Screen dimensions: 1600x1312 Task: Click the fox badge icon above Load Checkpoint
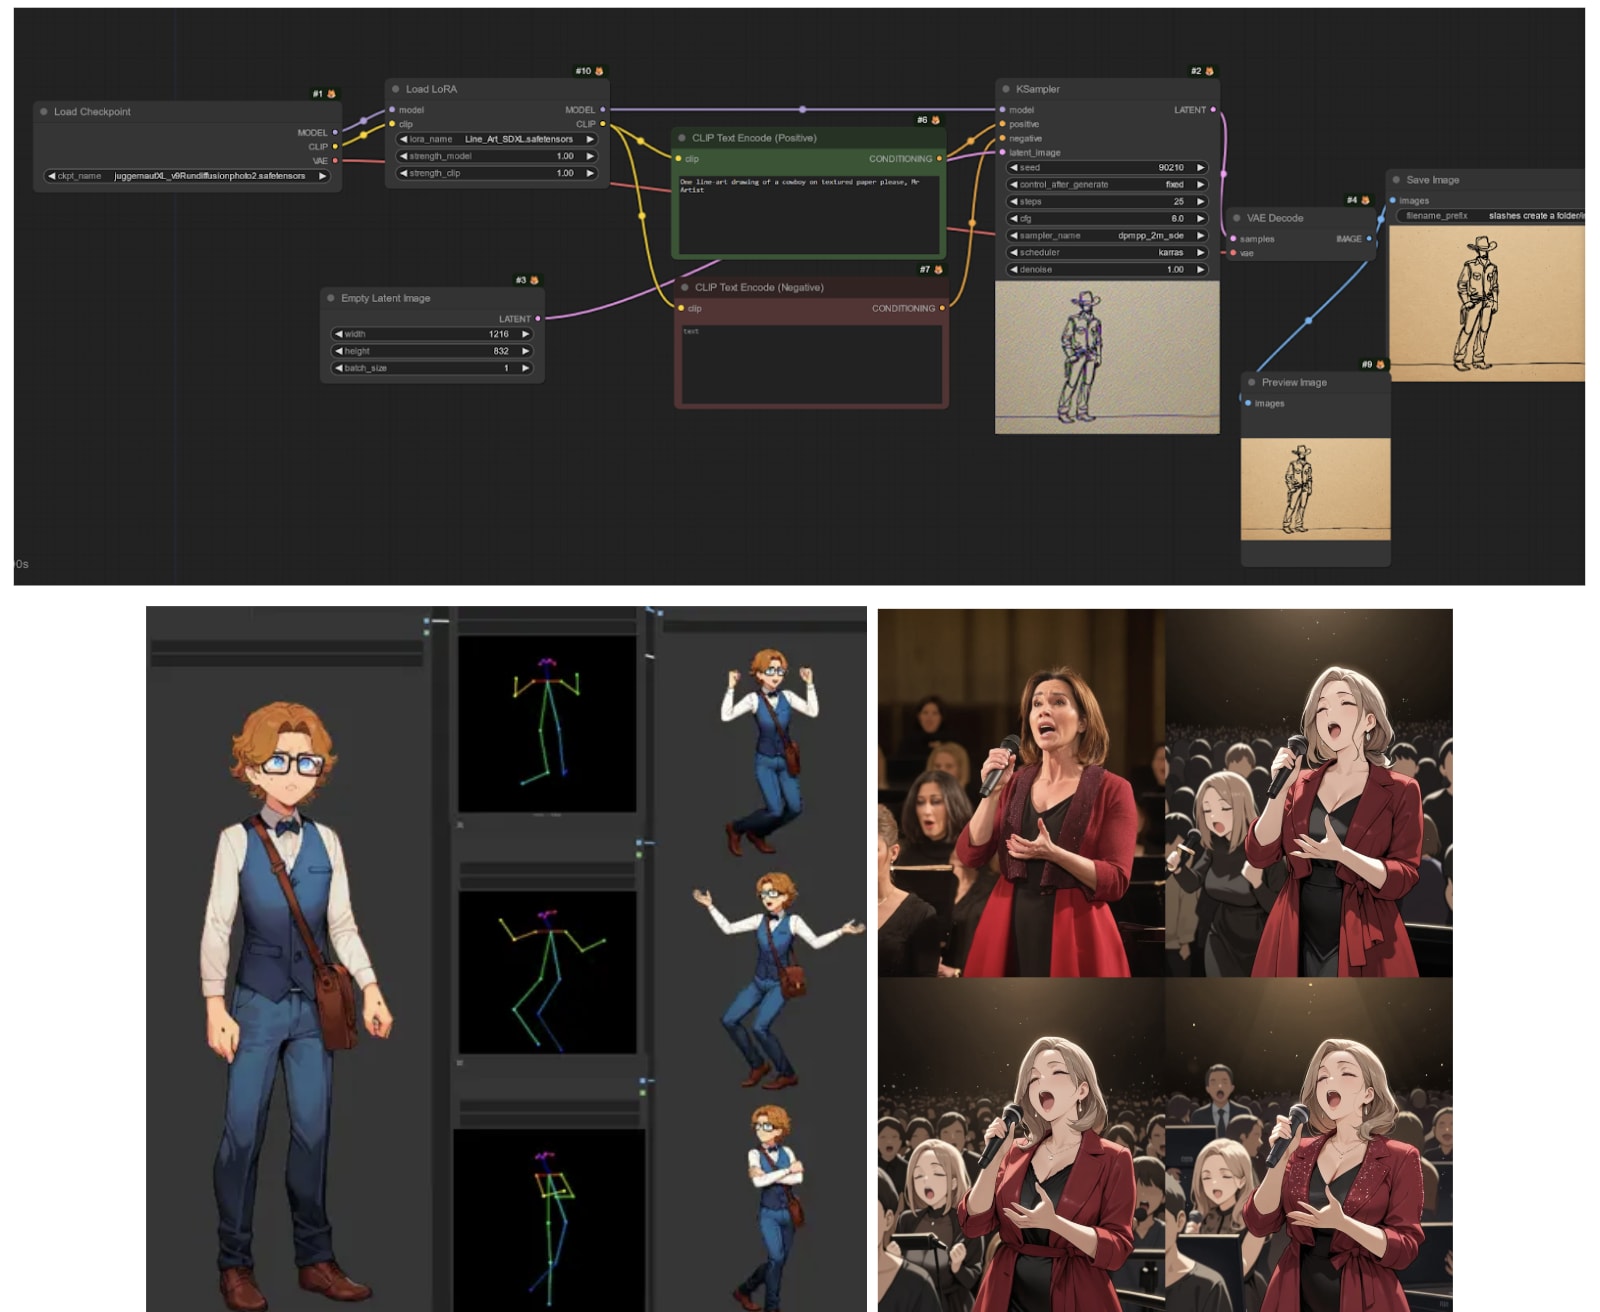point(331,94)
